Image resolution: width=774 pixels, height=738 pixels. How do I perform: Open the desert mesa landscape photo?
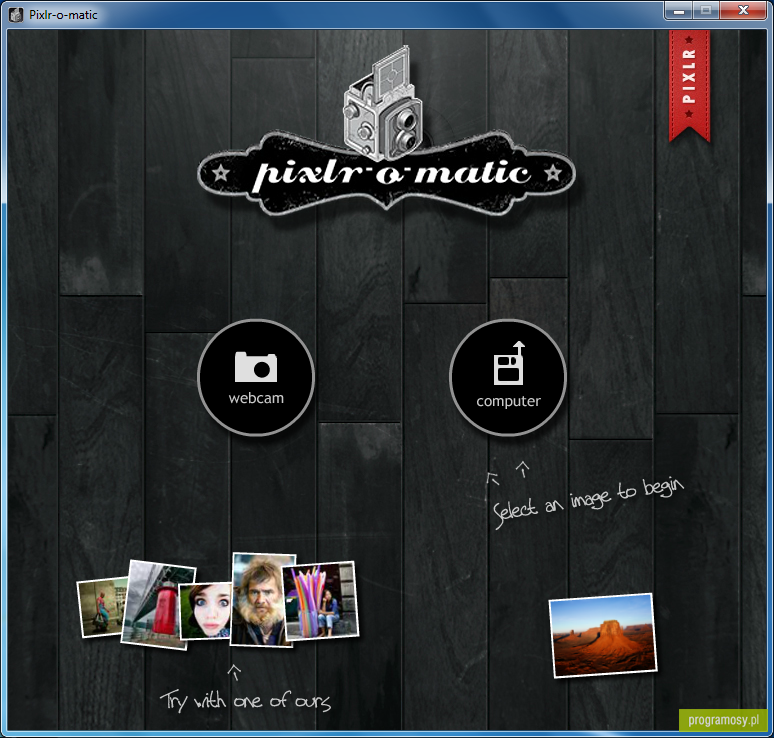[x=603, y=635]
